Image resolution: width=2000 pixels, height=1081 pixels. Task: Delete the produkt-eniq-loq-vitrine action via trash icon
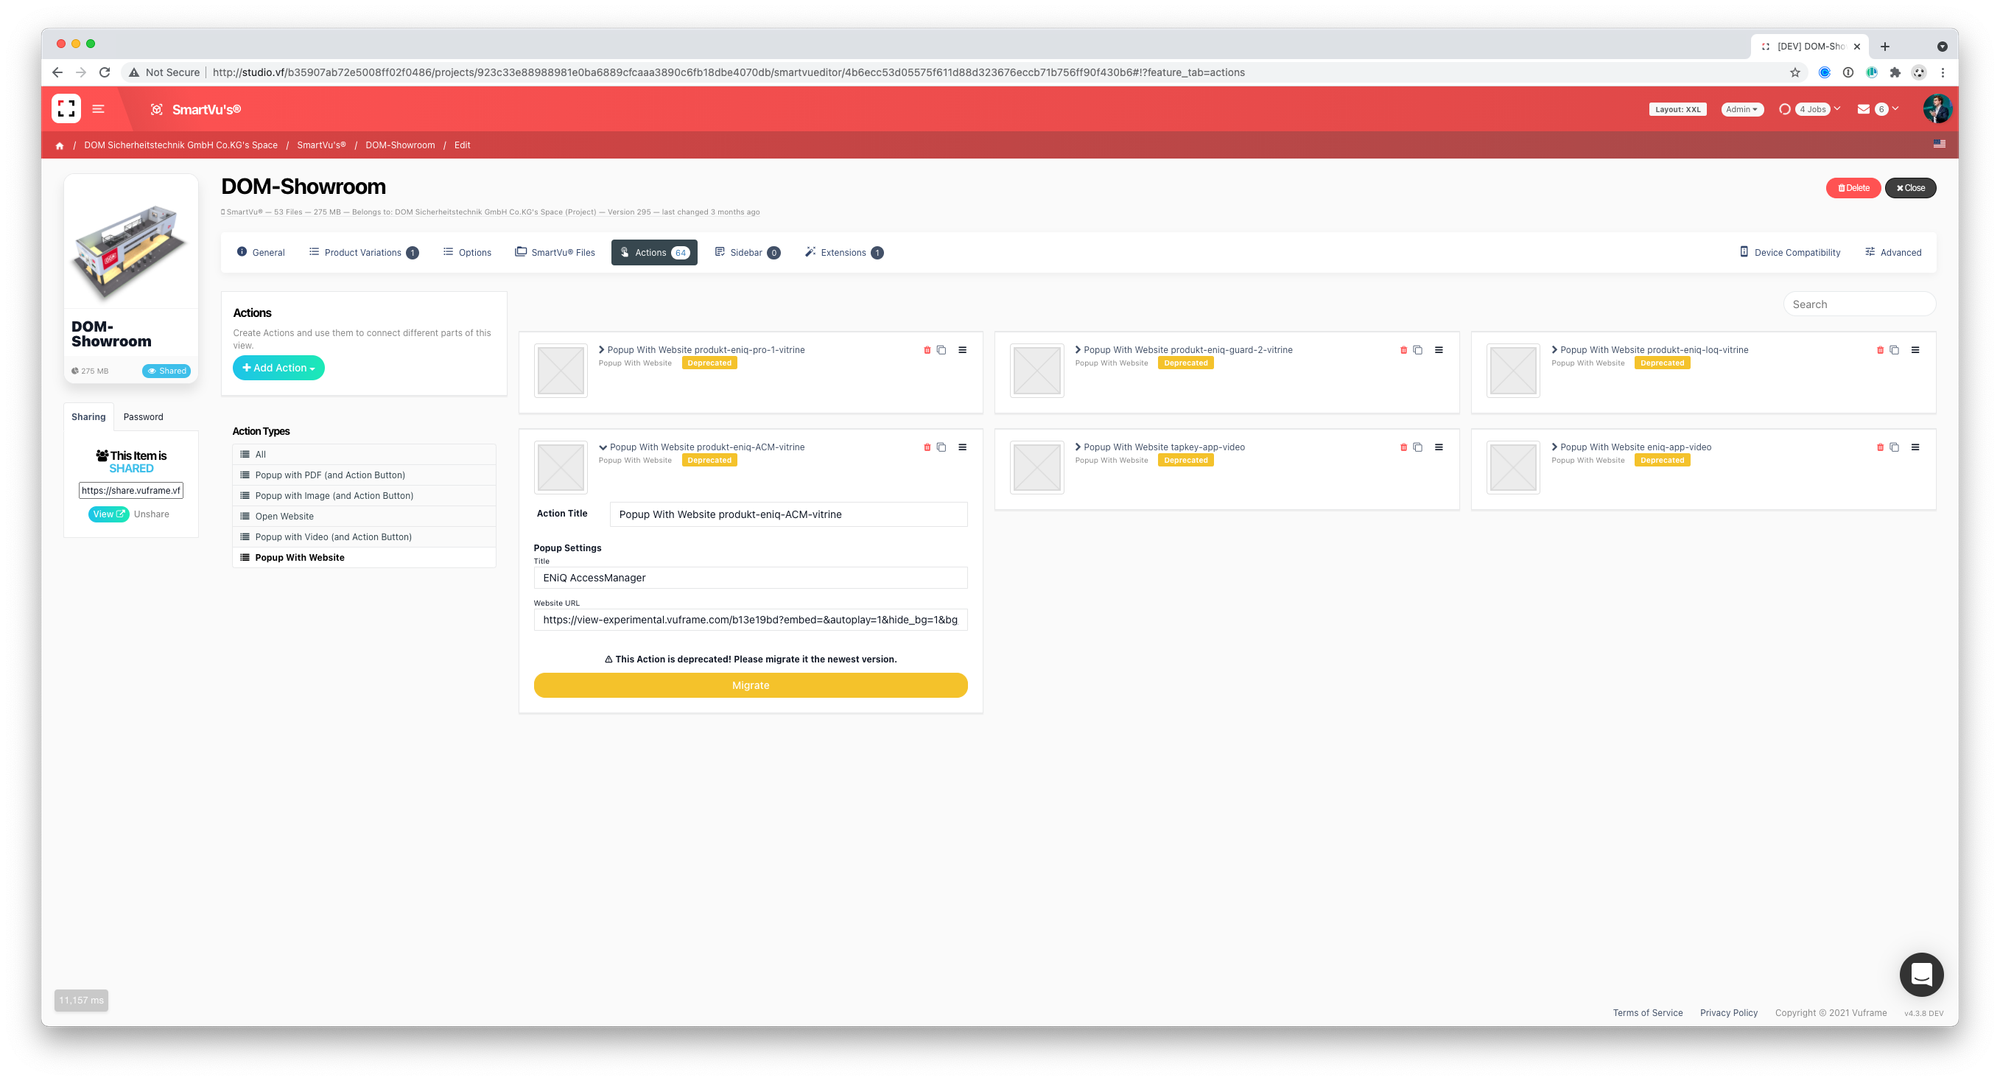click(x=1880, y=350)
